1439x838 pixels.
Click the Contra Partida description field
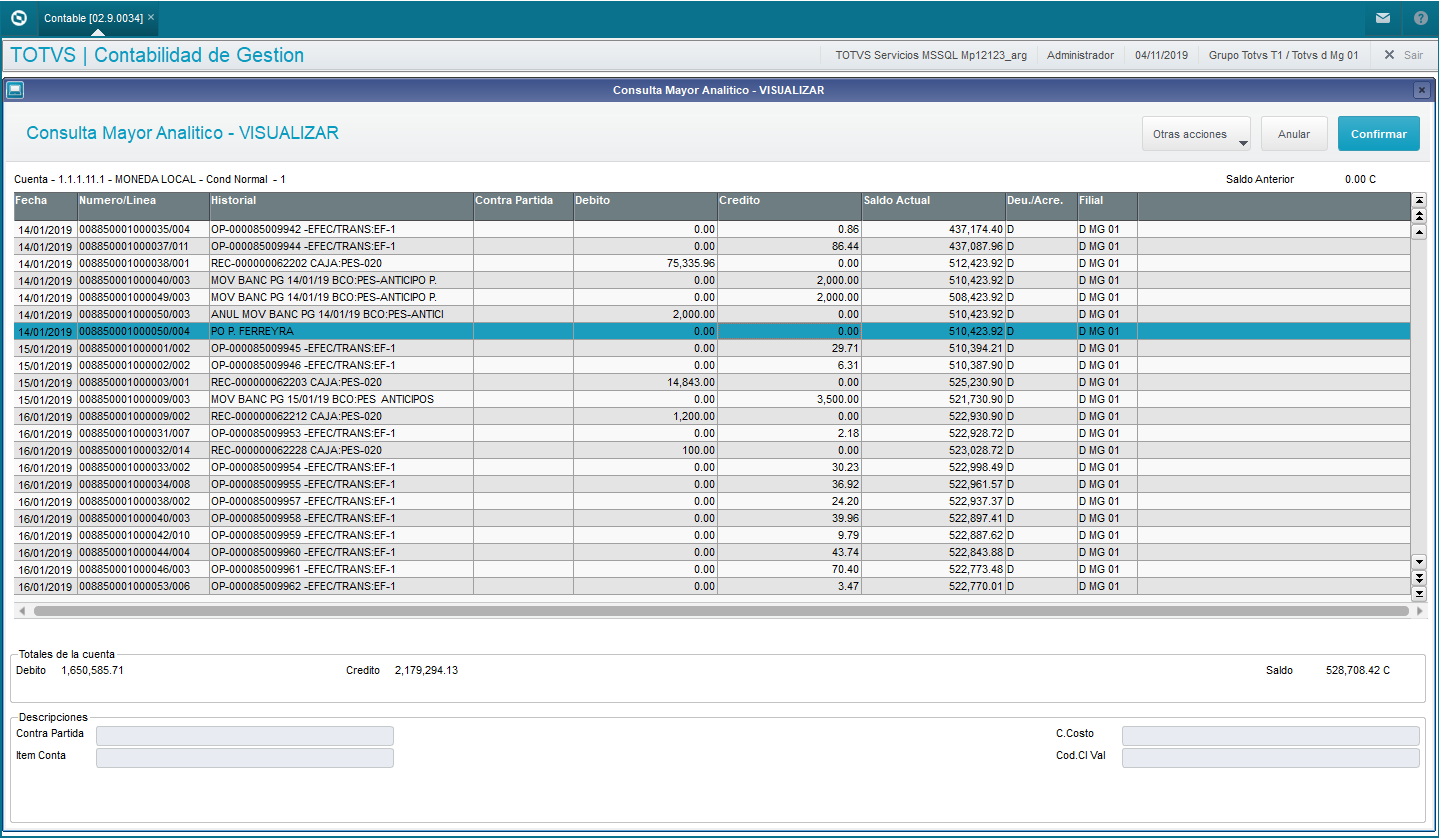pyautogui.click(x=245, y=736)
